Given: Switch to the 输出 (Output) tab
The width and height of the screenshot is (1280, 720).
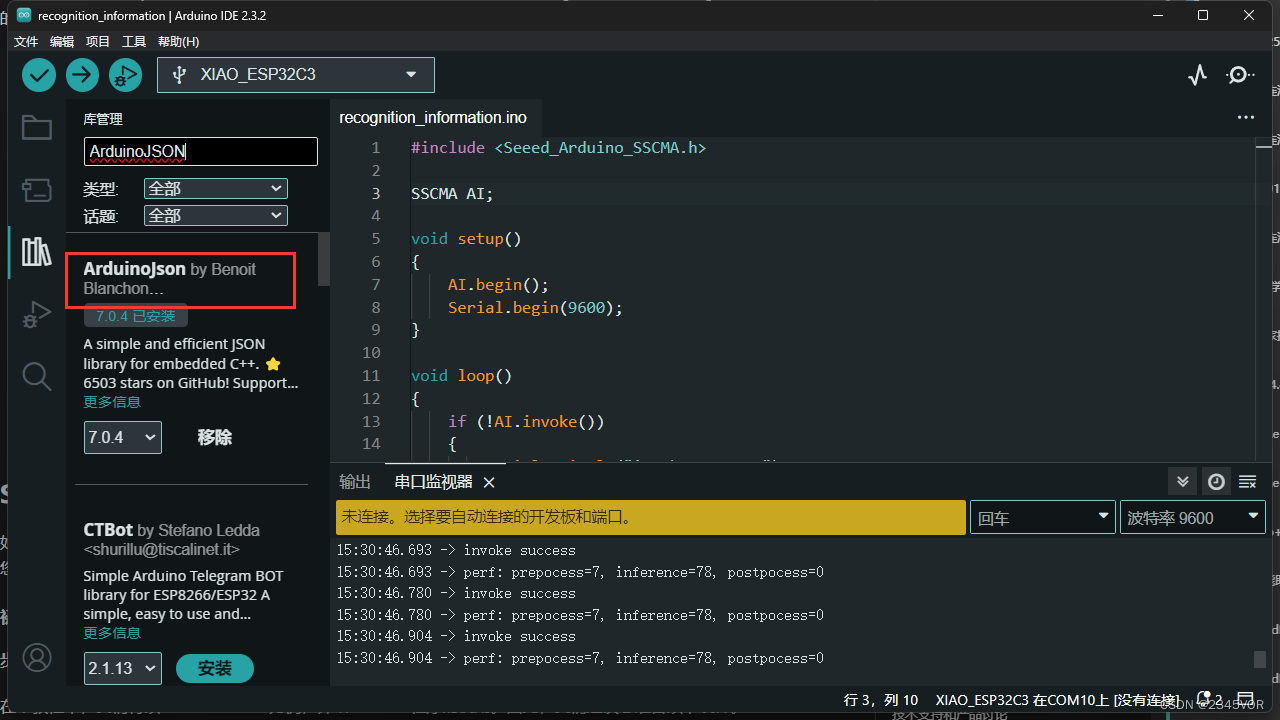Looking at the screenshot, I should click(x=354, y=482).
